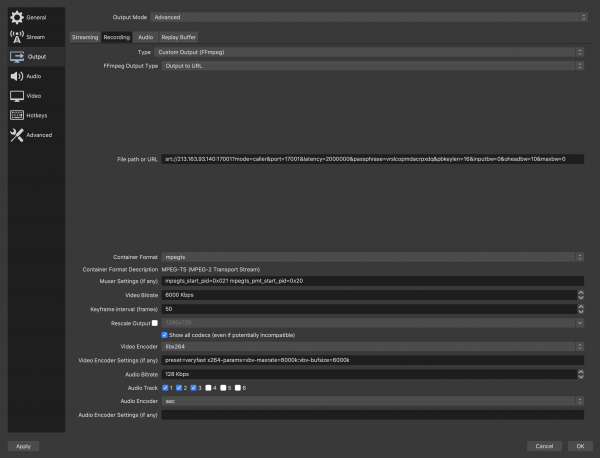The image size is (600, 458).
Task: Adjust Video Bitrate with stepper arrows
Action: (x=581, y=295)
